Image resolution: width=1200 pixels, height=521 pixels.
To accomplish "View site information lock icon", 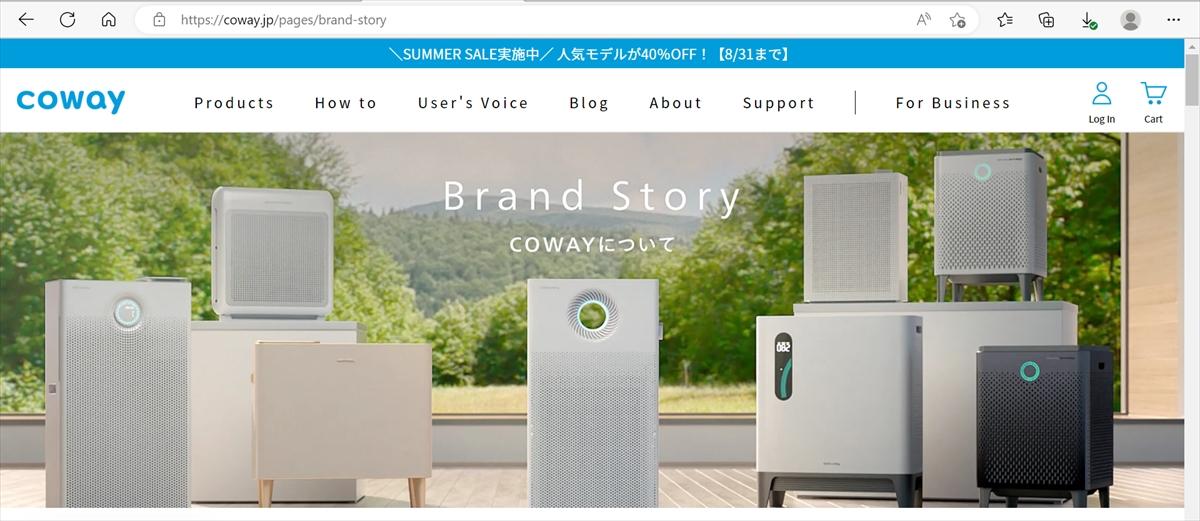I will coord(158,20).
